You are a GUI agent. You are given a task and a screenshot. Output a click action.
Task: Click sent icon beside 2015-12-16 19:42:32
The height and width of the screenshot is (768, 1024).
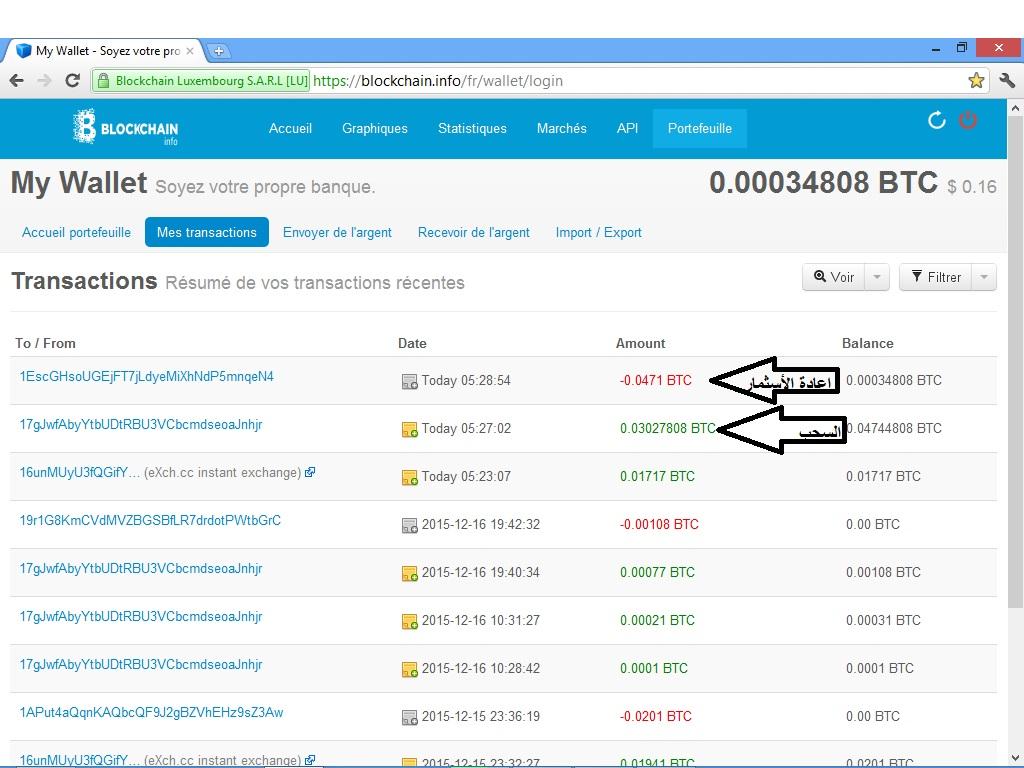tap(409, 525)
